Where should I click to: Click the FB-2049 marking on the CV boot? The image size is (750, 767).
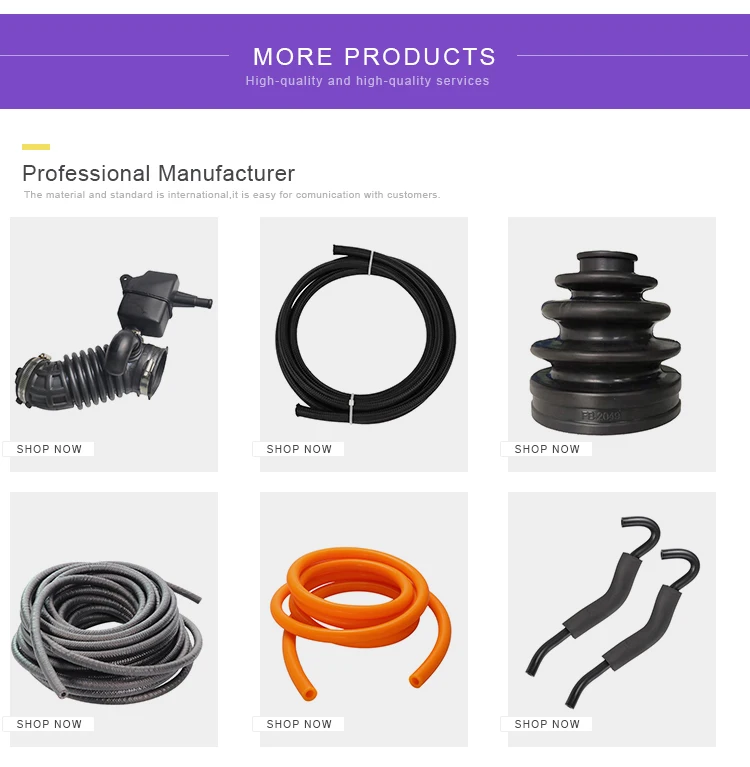(x=600, y=416)
